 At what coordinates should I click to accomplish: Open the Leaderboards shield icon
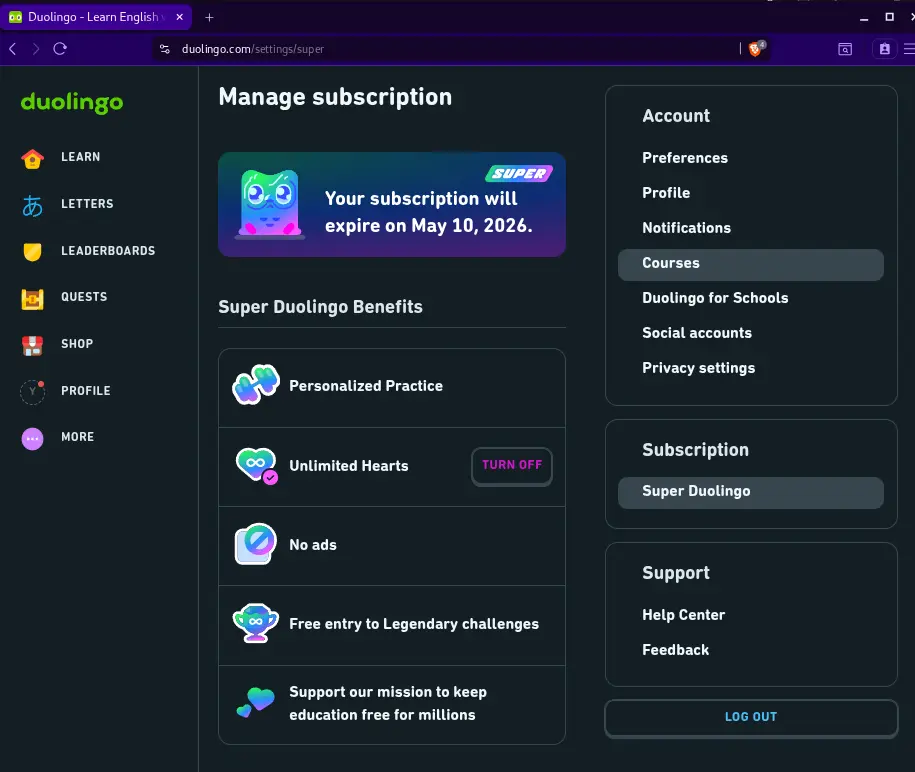(x=33, y=251)
